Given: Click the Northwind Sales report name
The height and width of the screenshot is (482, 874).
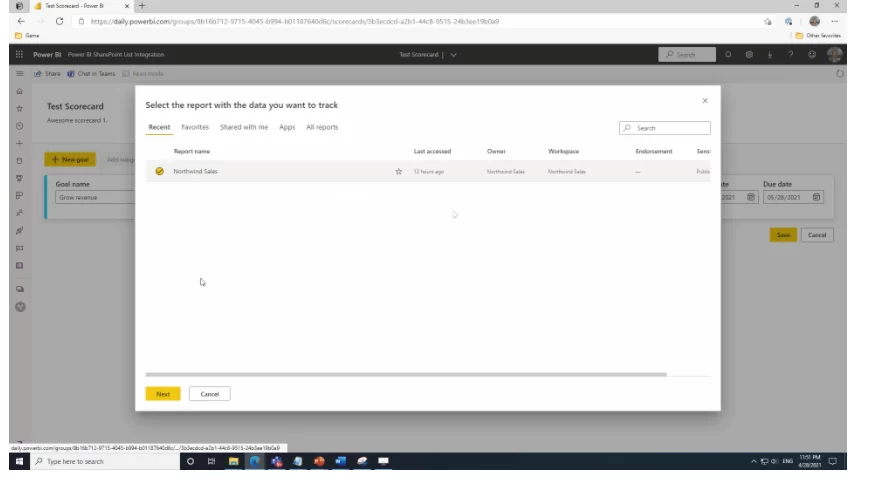Looking at the screenshot, I should [x=195, y=172].
